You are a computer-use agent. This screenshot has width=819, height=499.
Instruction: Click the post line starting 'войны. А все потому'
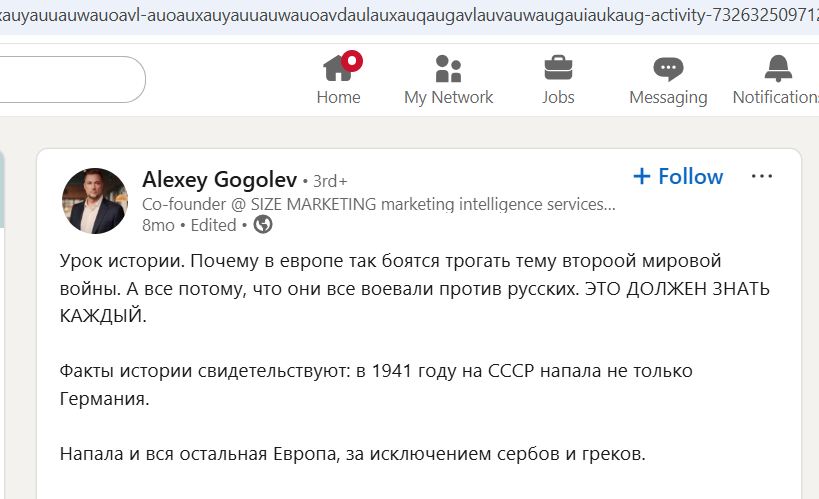pyautogui.click(x=415, y=289)
